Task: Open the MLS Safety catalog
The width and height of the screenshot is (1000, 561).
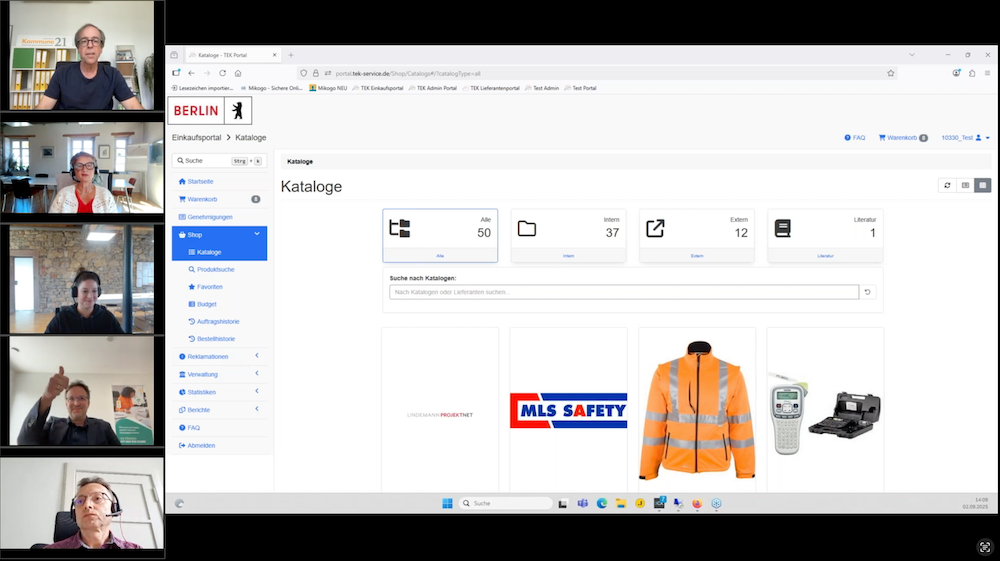Action: [x=568, y=410]
